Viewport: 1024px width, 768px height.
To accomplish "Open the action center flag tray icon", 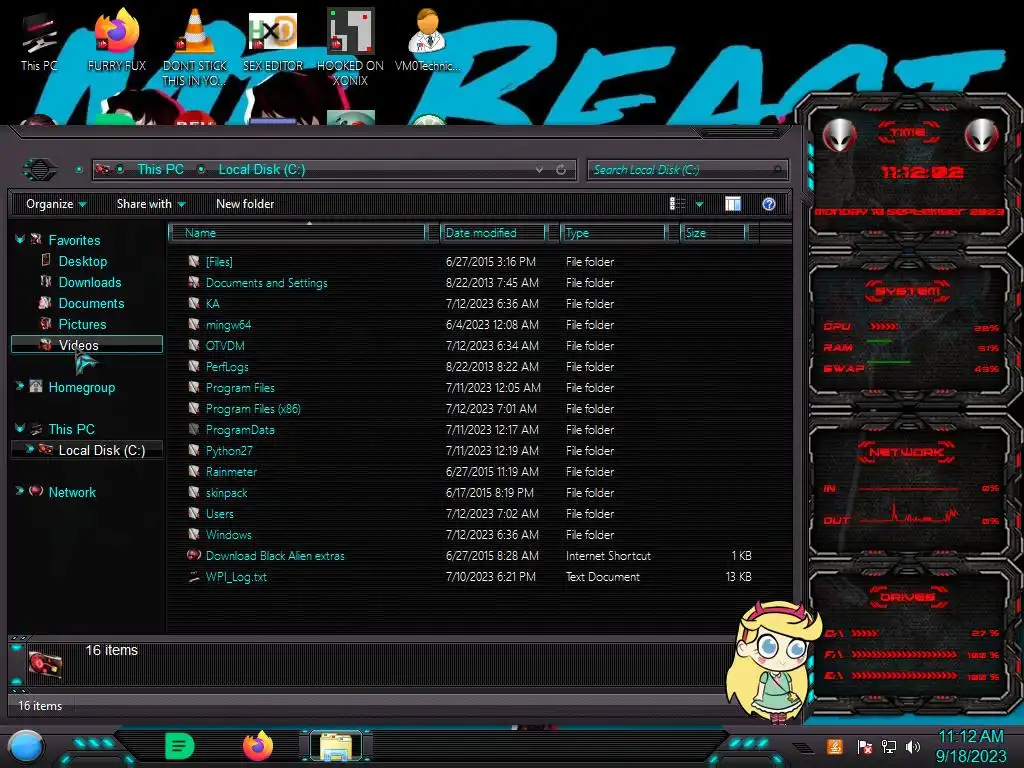I will tap(865, 746).
